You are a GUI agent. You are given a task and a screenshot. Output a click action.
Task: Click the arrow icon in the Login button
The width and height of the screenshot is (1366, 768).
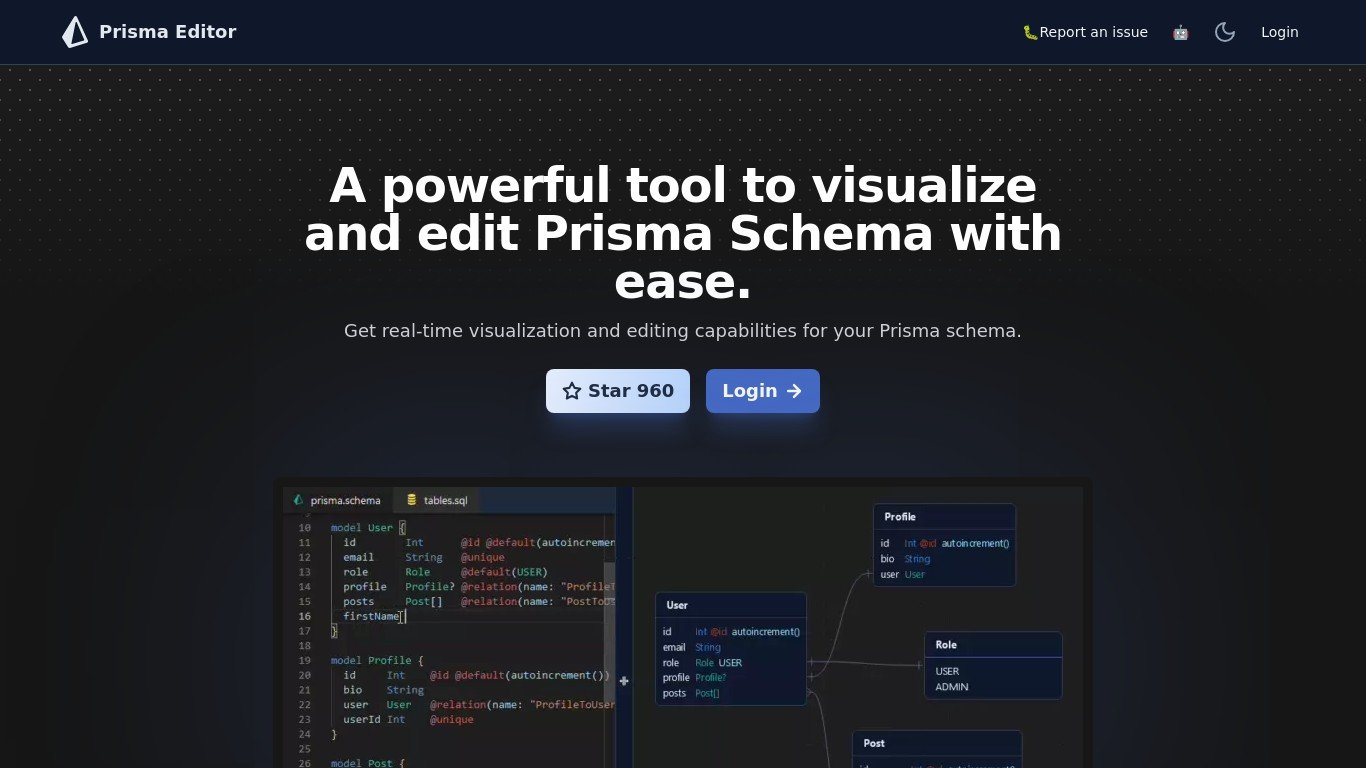[794, 391]
